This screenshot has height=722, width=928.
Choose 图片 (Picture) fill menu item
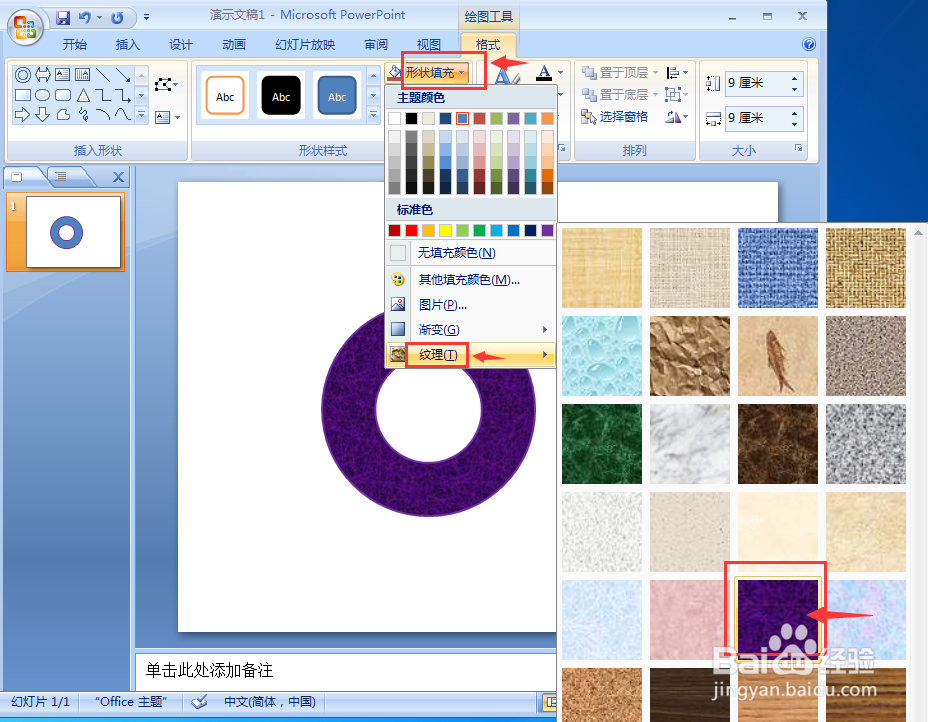[471, 305]
